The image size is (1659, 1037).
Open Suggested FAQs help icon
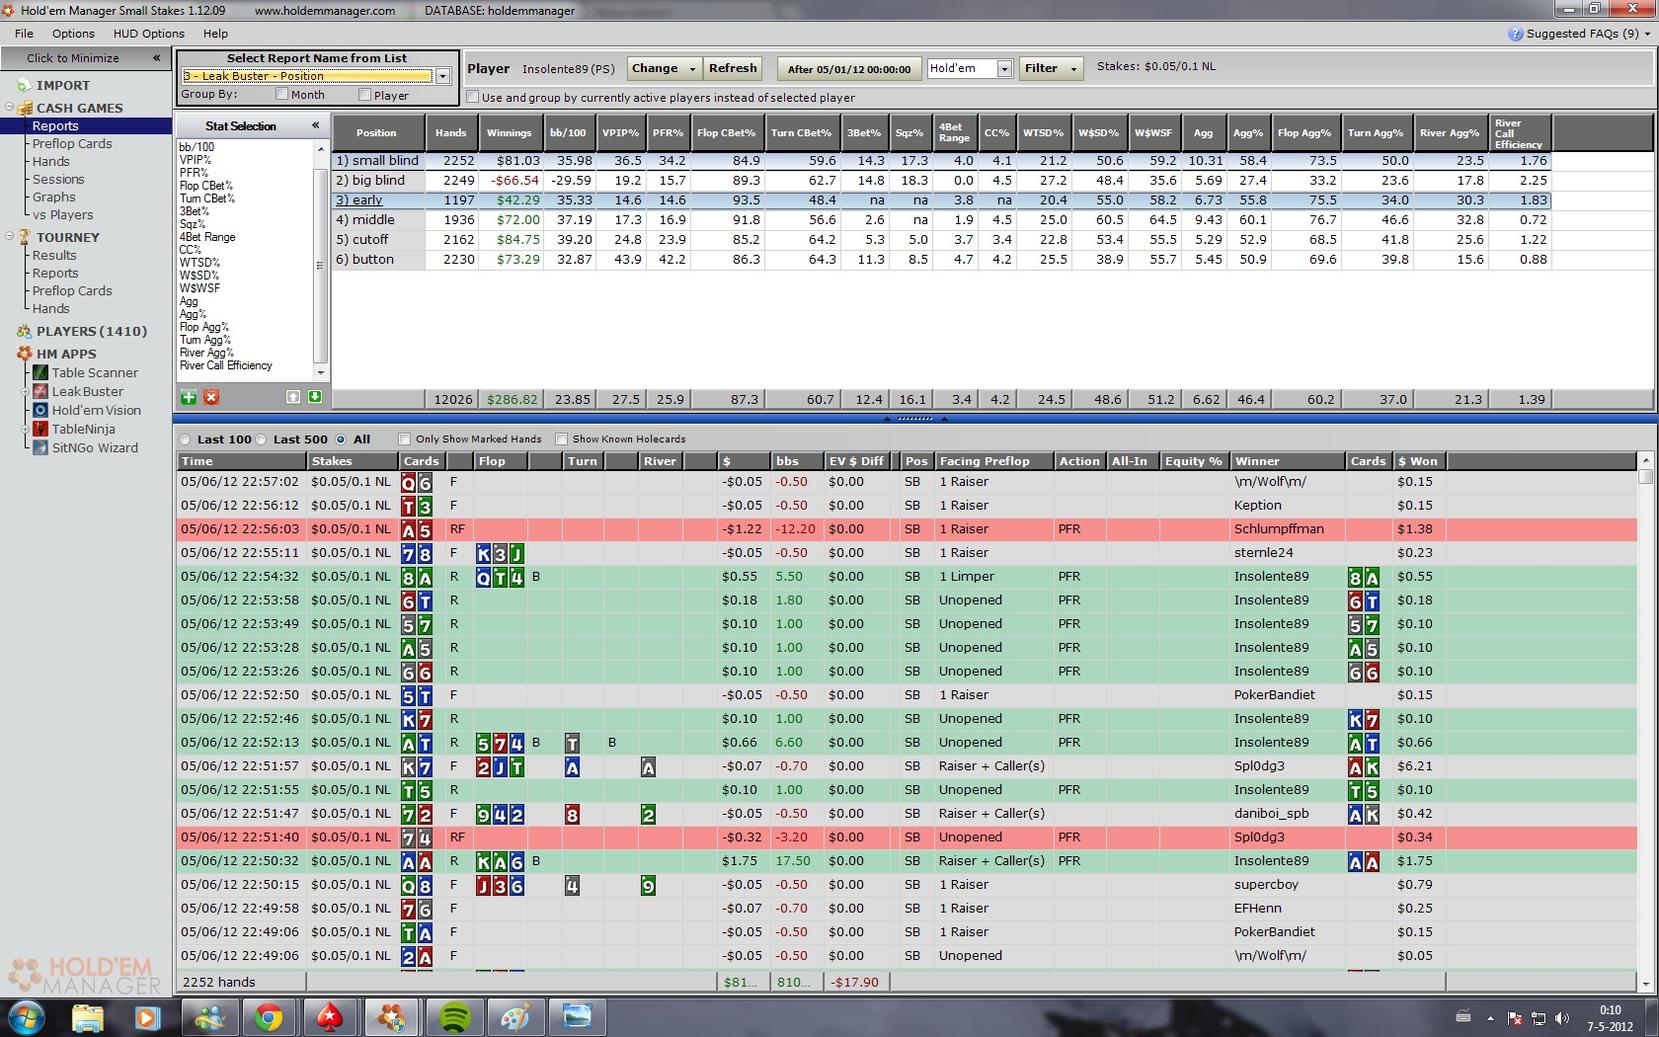1515,33
